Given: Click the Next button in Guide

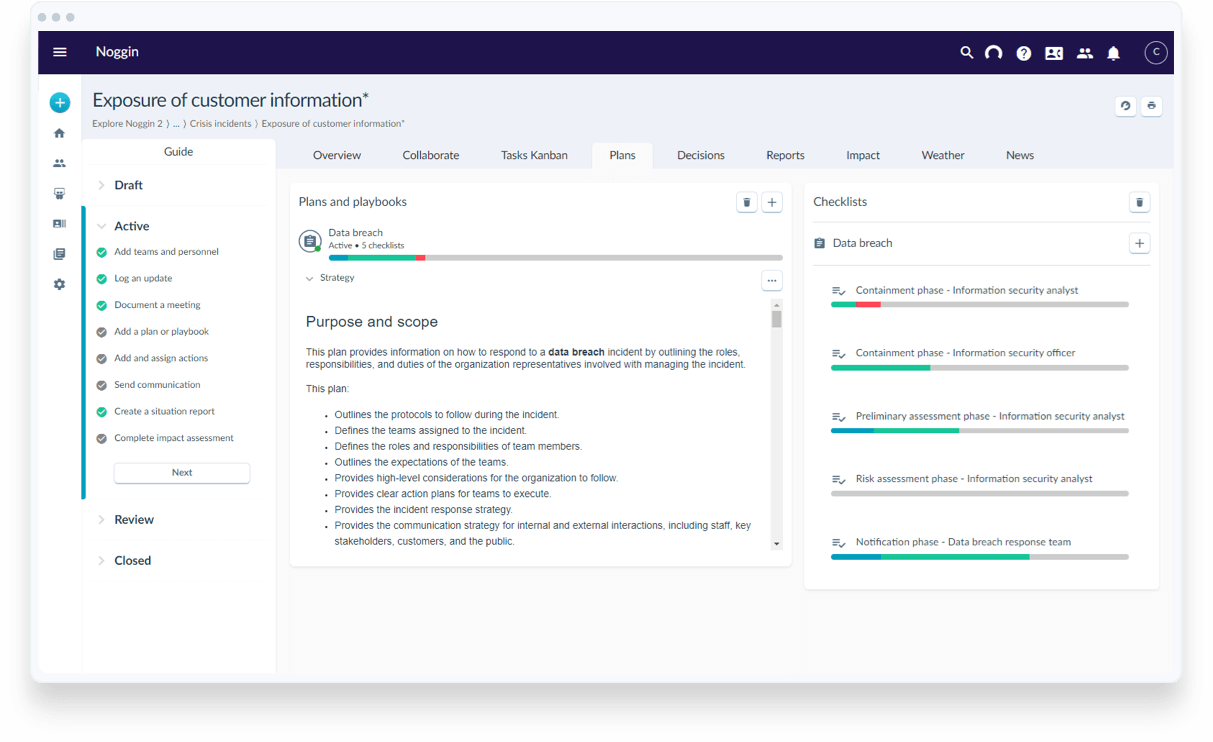Looking at the screenshot, I should tap(182, 473).
